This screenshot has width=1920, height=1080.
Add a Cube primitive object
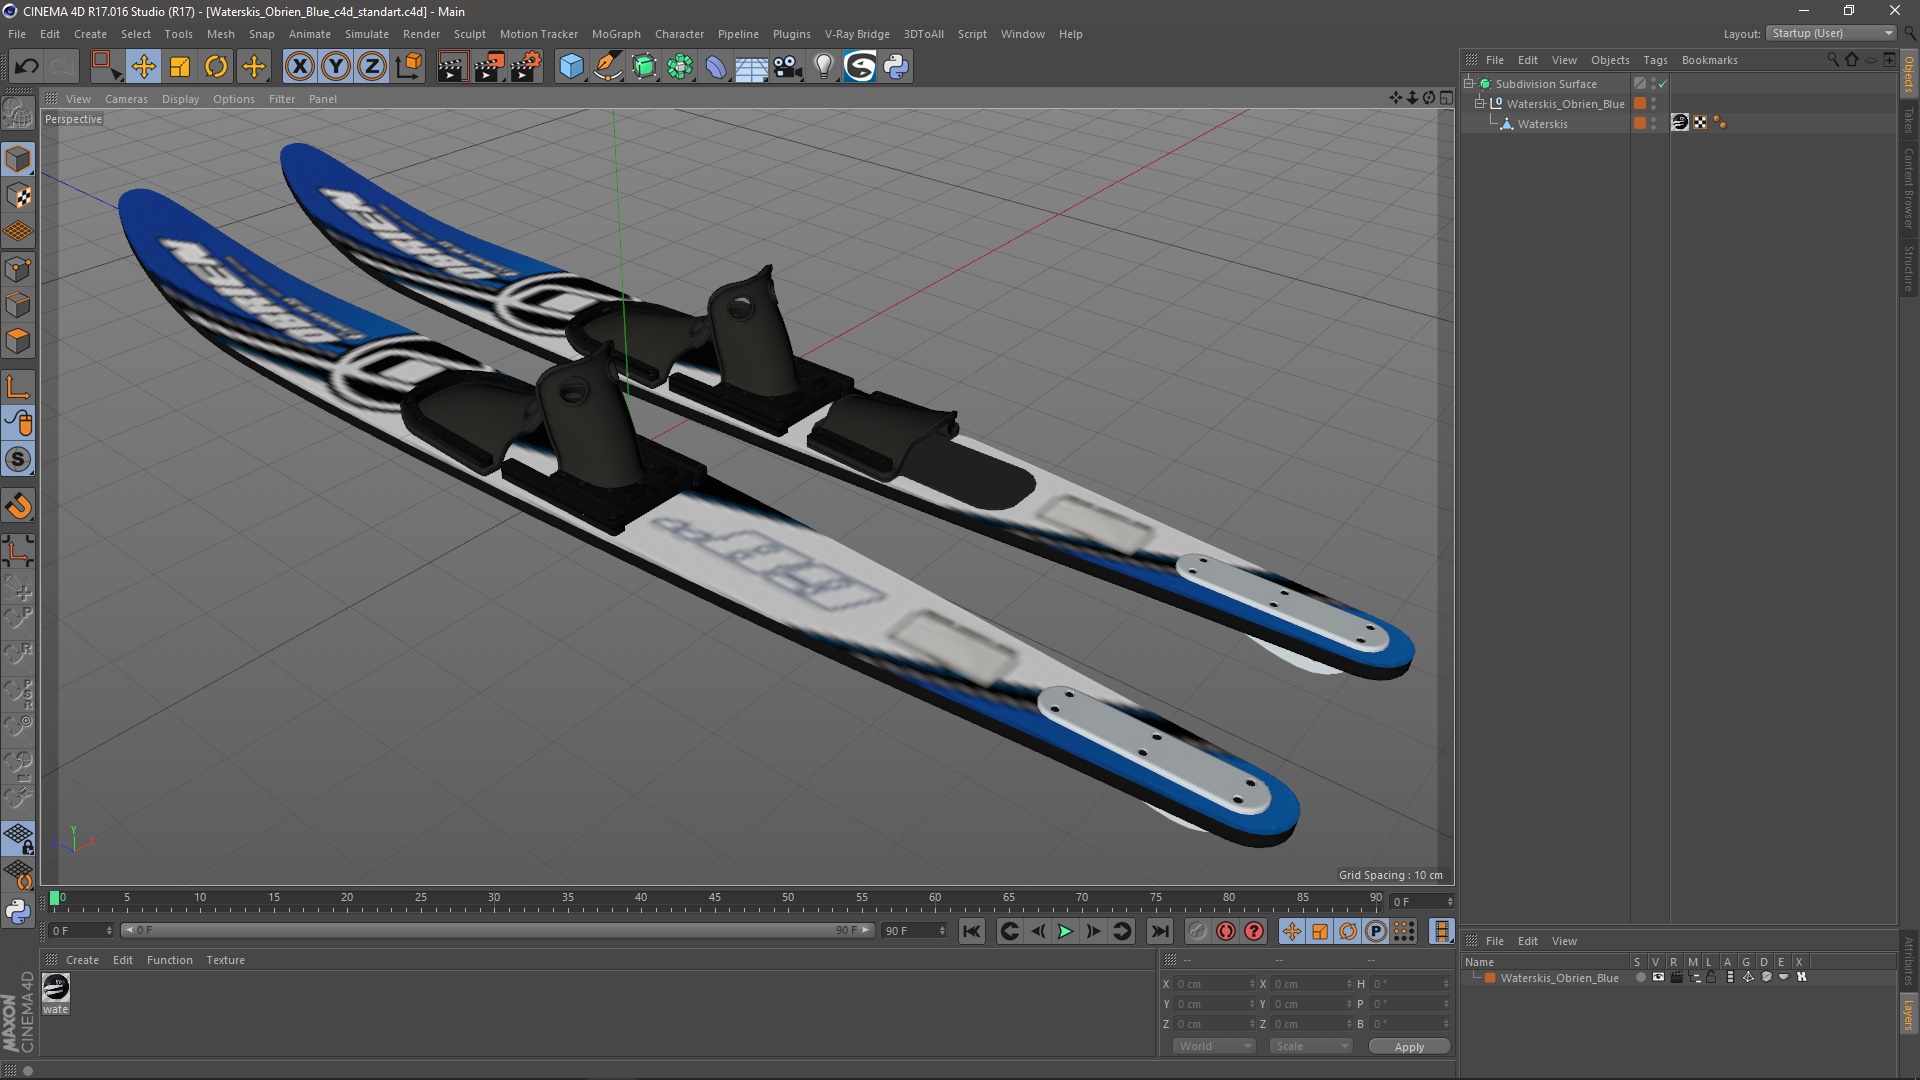pos(571,67)
